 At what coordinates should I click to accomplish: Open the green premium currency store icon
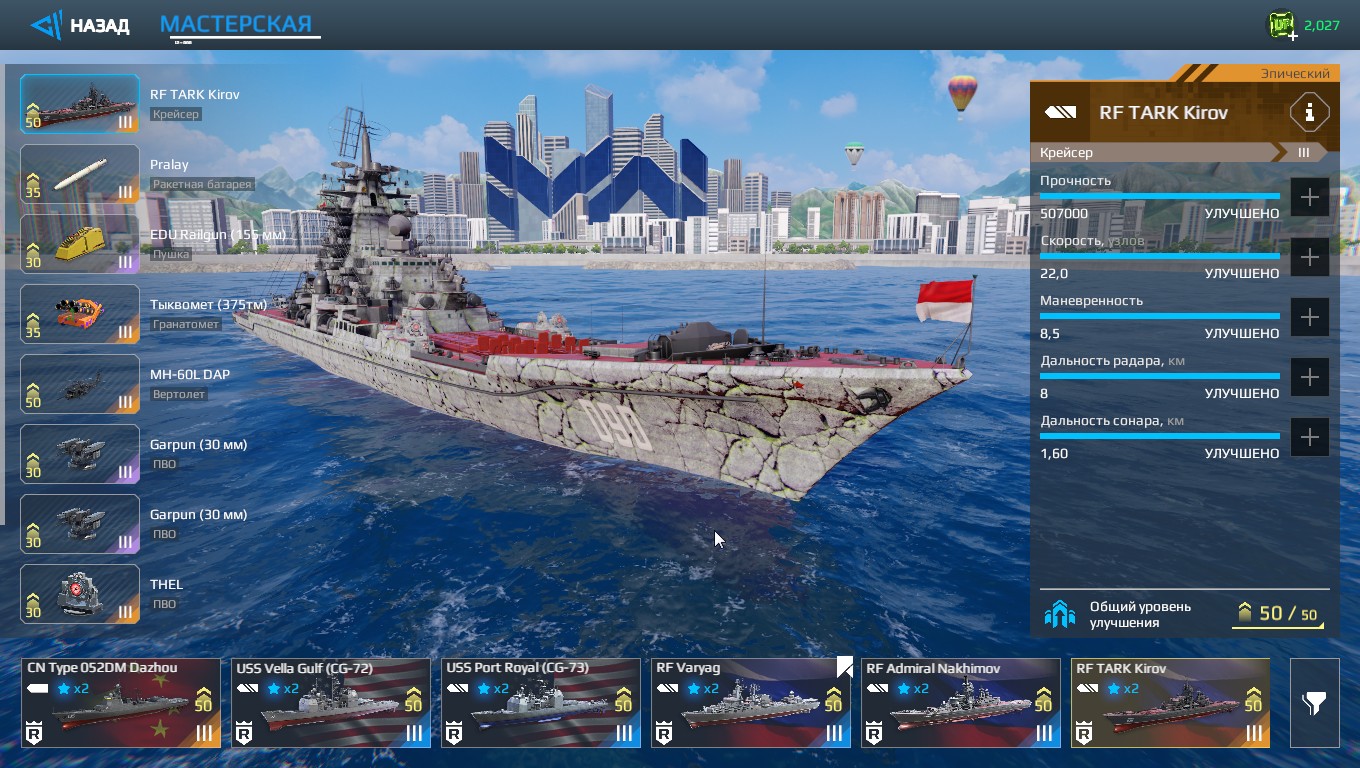click(x=1281, y=26)
